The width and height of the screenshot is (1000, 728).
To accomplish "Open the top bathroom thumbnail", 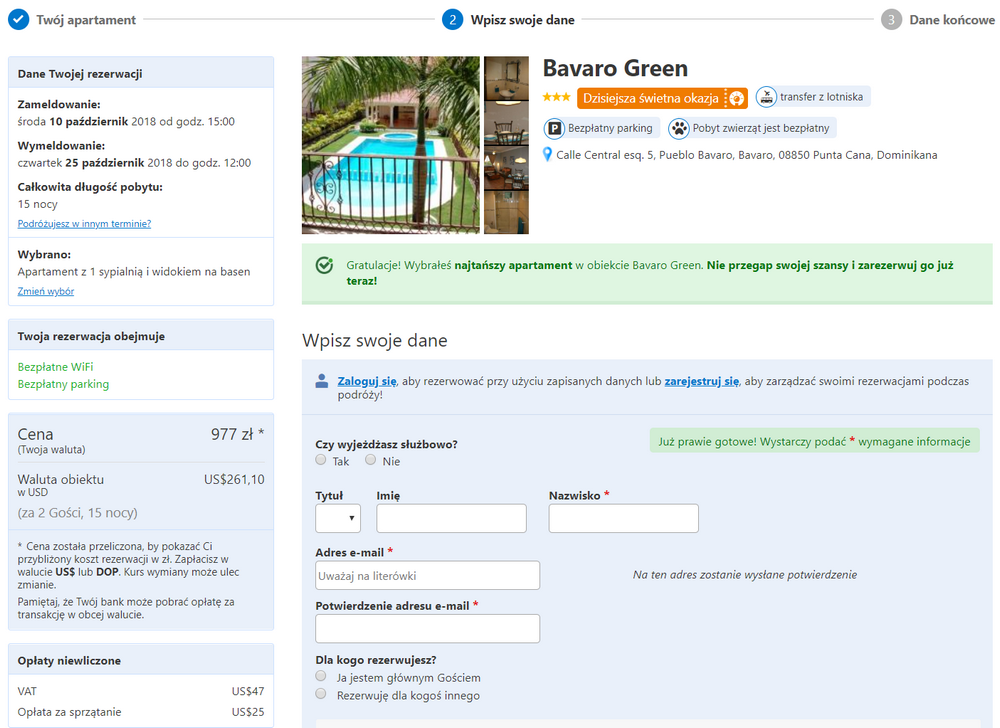I will [506, 78].
